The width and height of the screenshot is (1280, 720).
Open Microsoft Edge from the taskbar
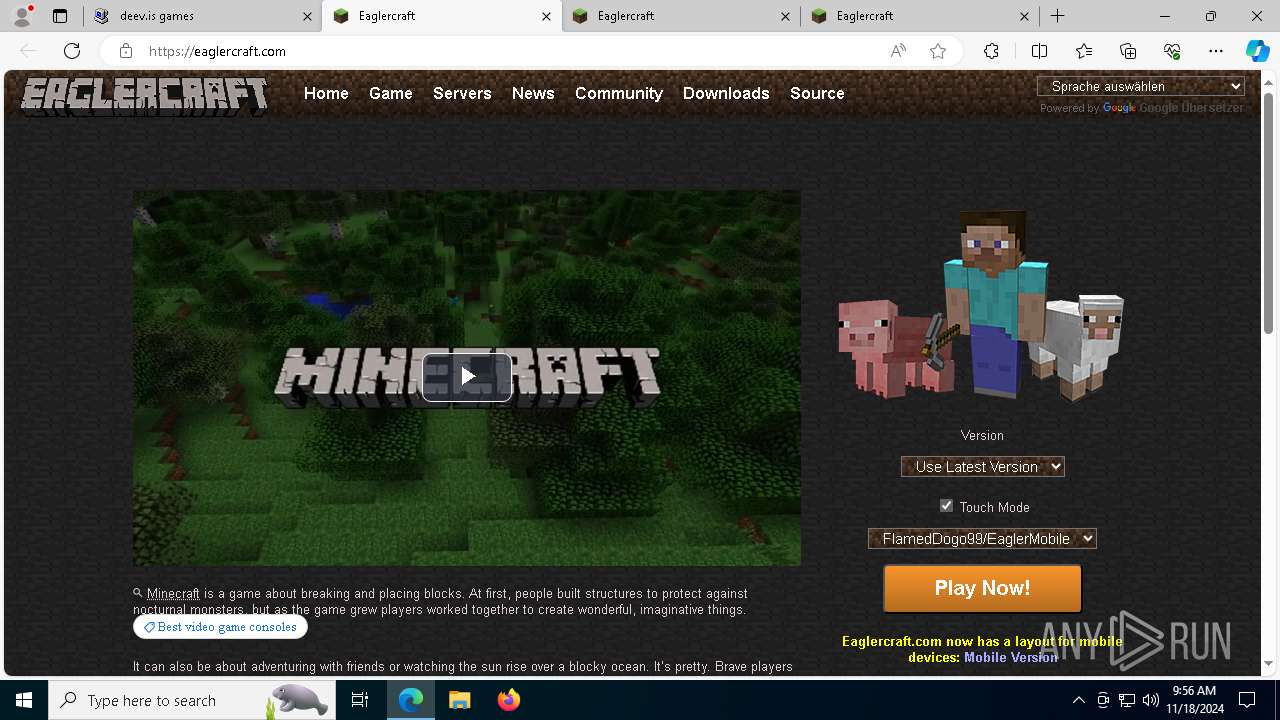pos(411,700)
